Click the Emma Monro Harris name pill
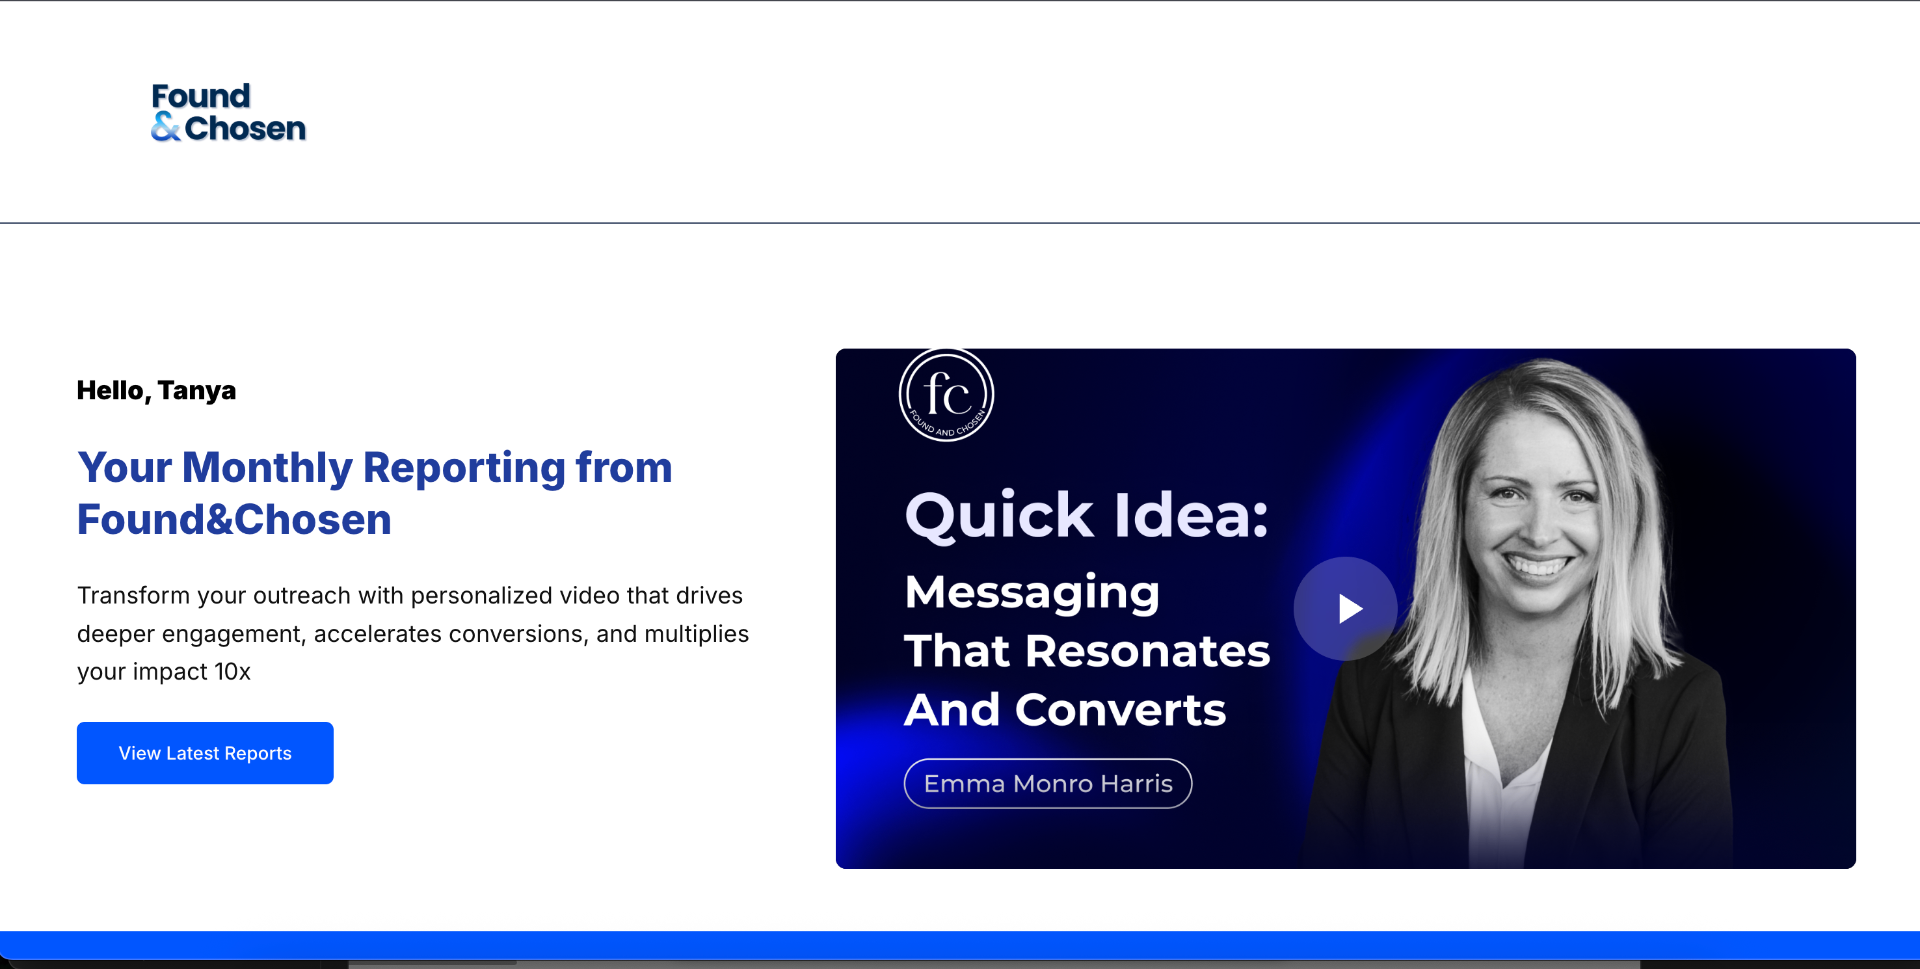1920x969 pixels. point(1048,783)
